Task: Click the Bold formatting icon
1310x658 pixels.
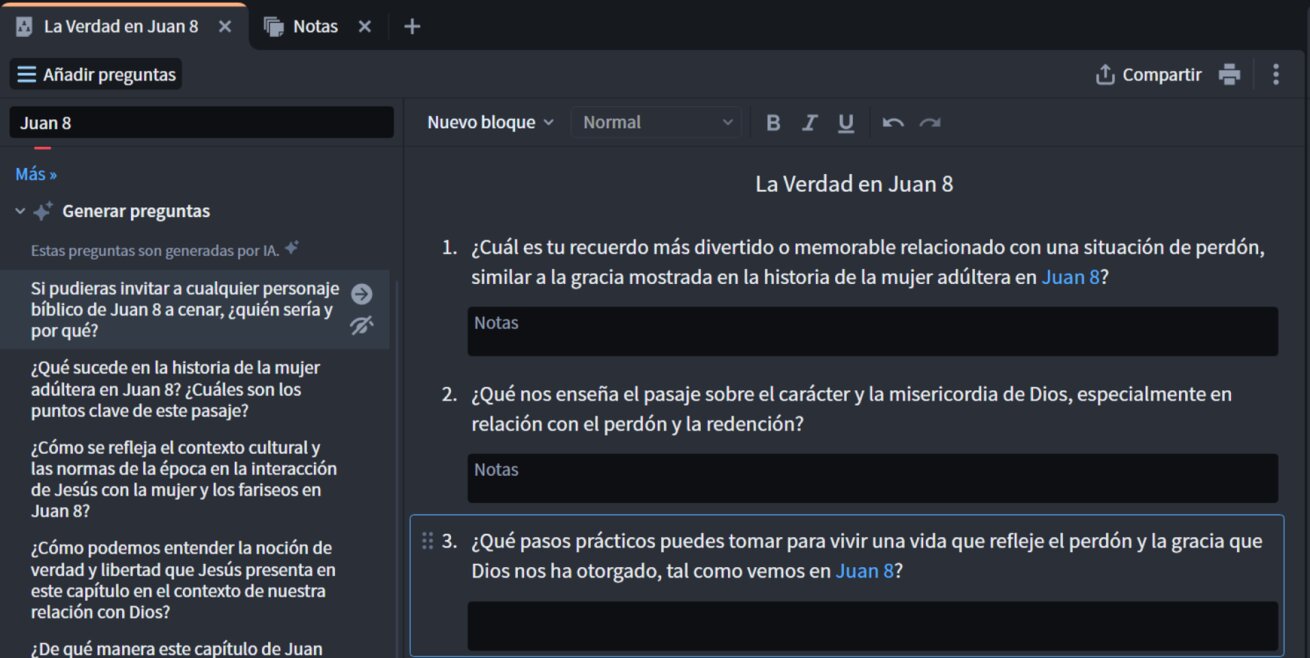Action: point(773,123)
